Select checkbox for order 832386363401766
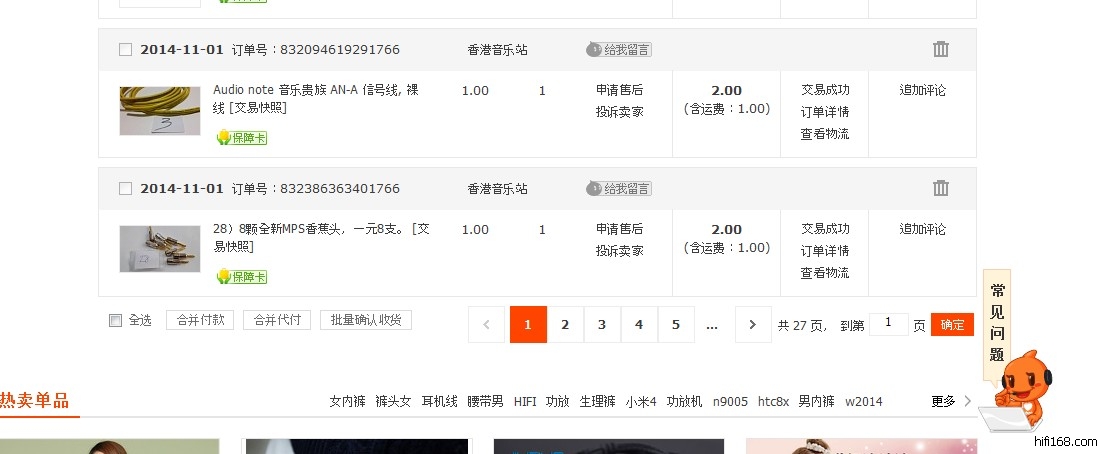 125,188
